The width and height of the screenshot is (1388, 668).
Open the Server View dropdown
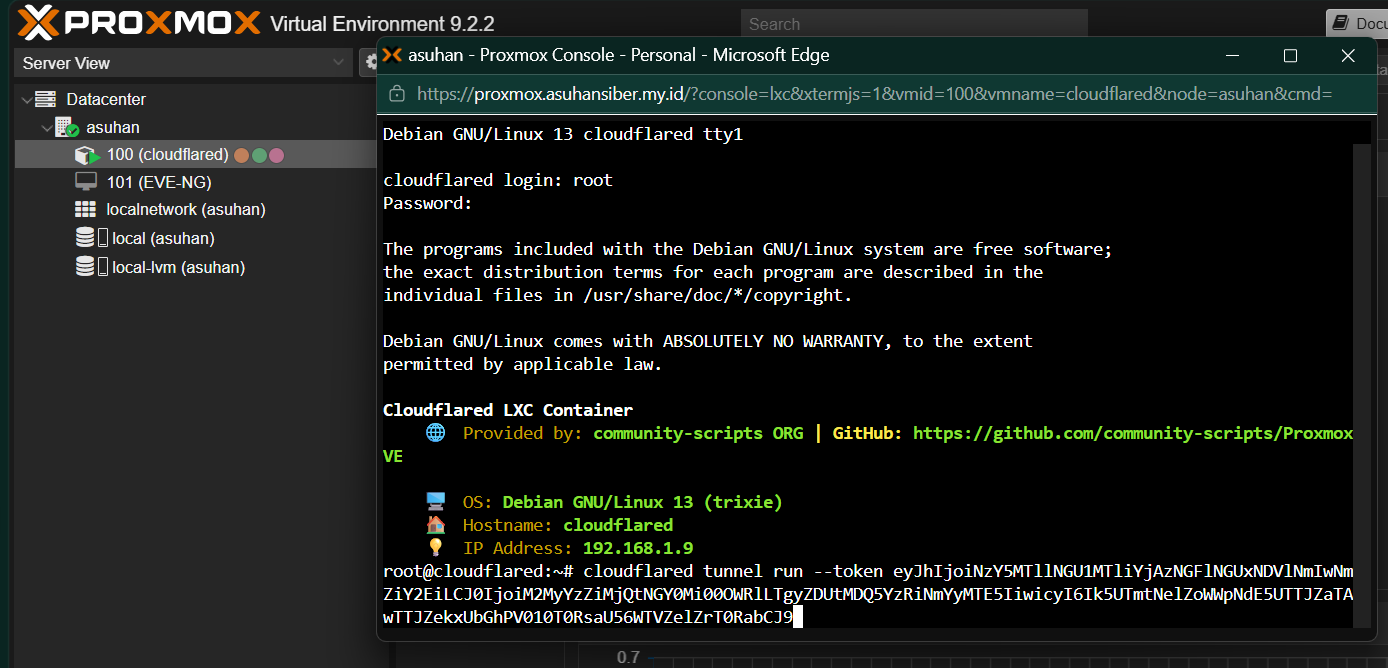(183, 63)
